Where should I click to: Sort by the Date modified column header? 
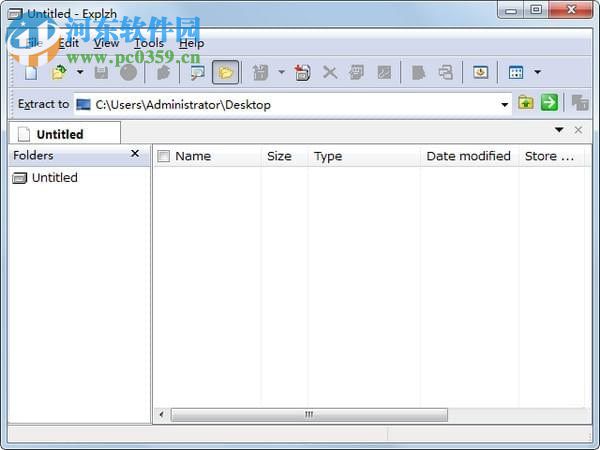pos(468,156)
